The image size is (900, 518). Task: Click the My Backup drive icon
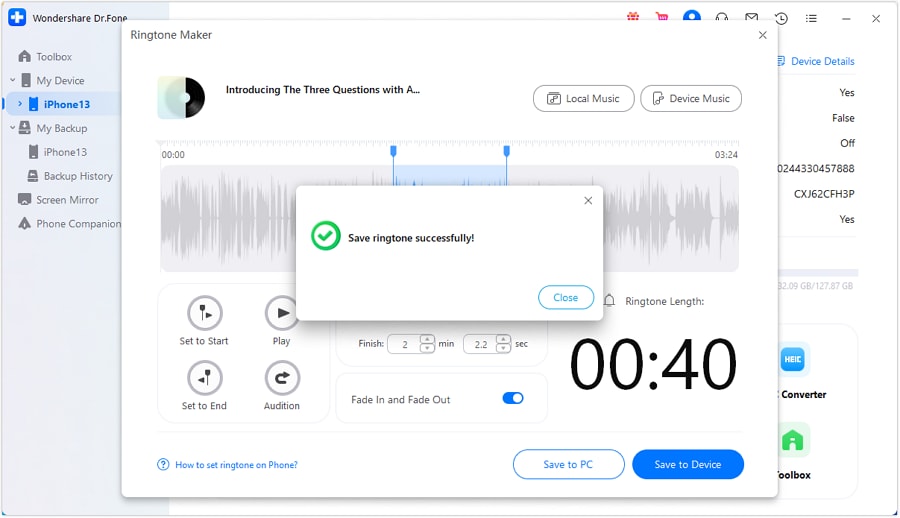pyautogui.click(x=25, y=127)
